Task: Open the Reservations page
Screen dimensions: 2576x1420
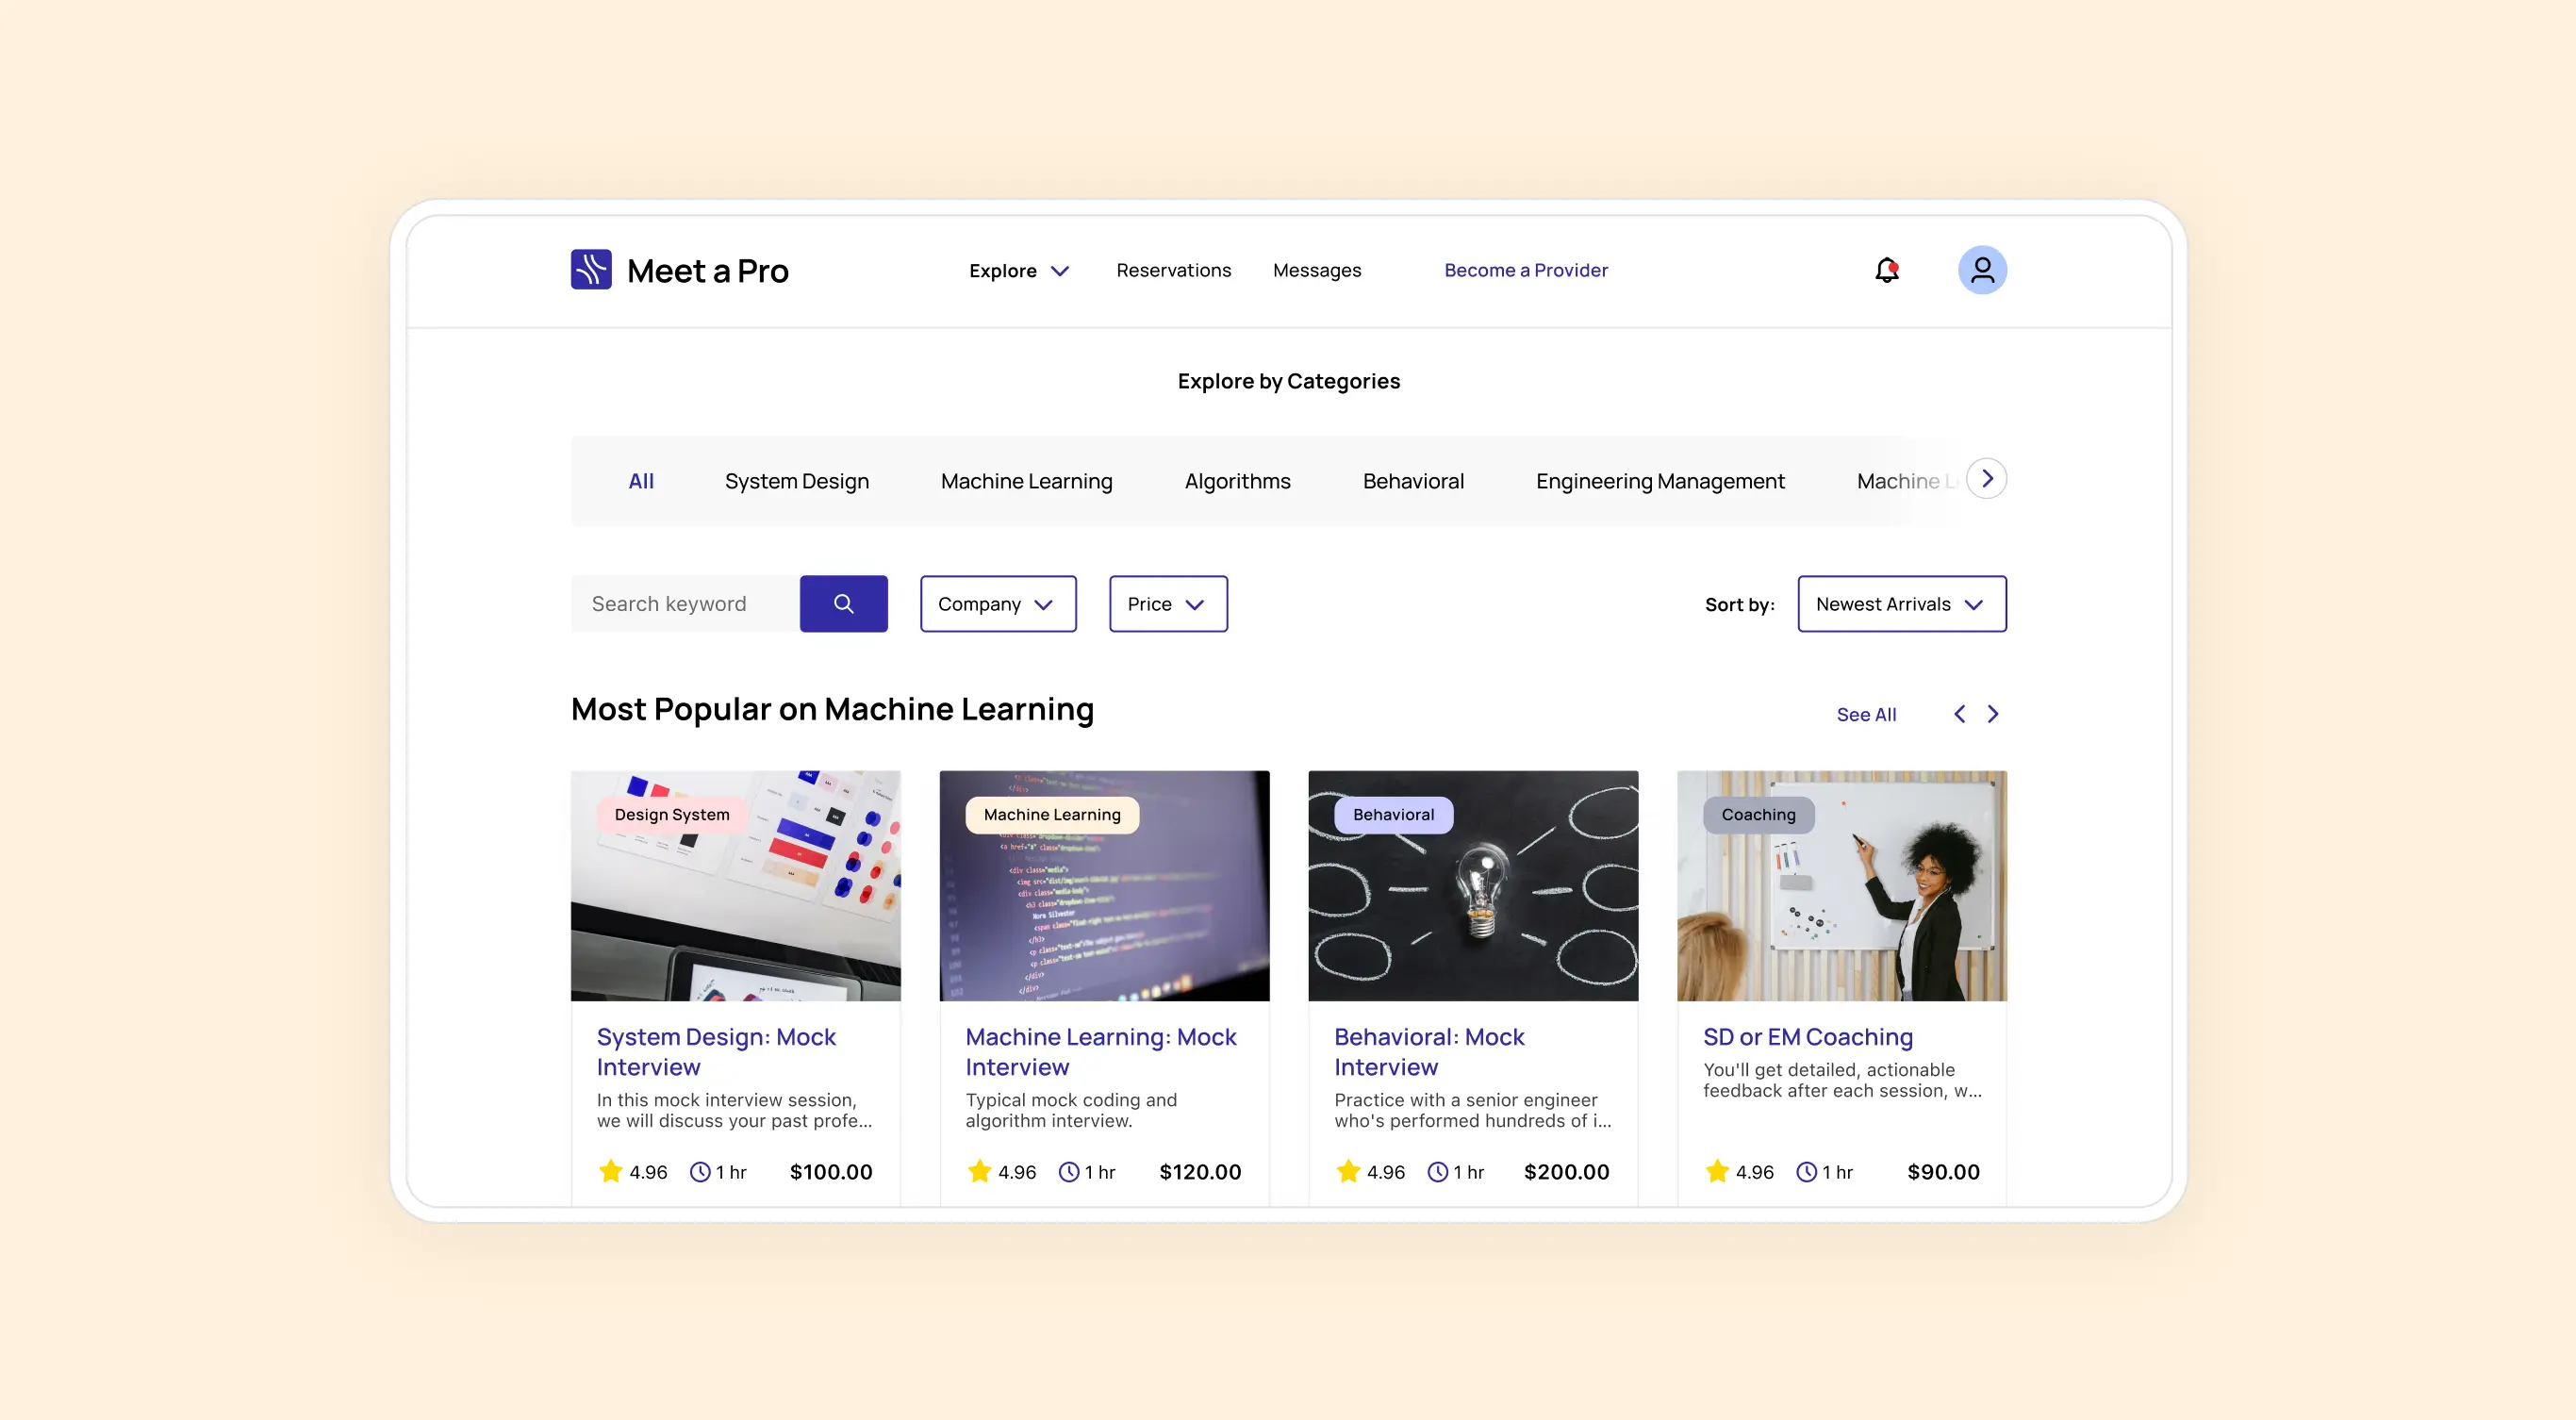Action: [1173, 270]
